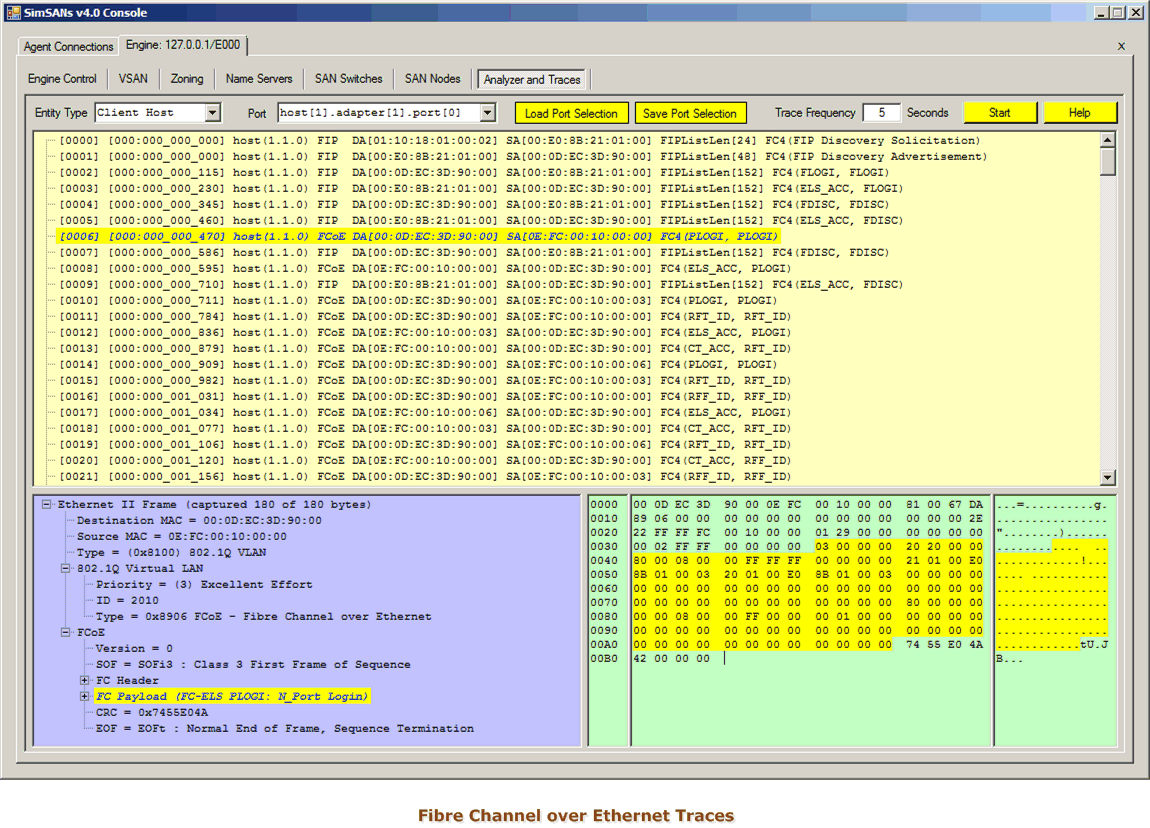Collapse the Ethernet II Frame tree node
The width and height of the screenshot is (1150, 828).
[x=47, y=505]
